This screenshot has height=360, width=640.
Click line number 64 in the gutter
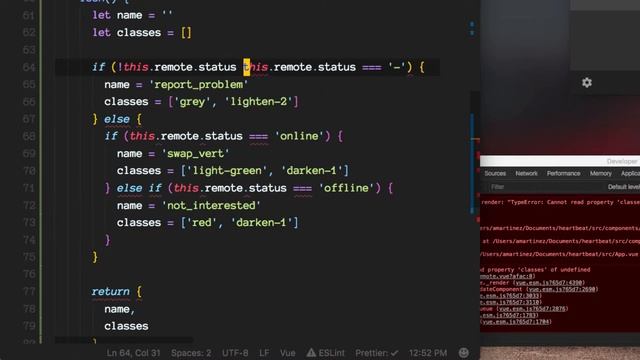coord(29,67)
